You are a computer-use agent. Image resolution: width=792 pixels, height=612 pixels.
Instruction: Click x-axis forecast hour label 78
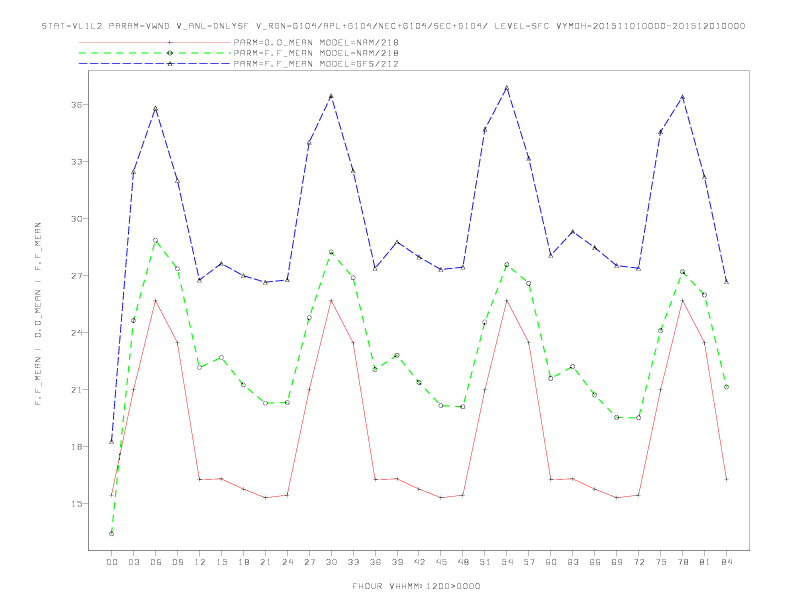pyautogui.click(x=682, y=562)
